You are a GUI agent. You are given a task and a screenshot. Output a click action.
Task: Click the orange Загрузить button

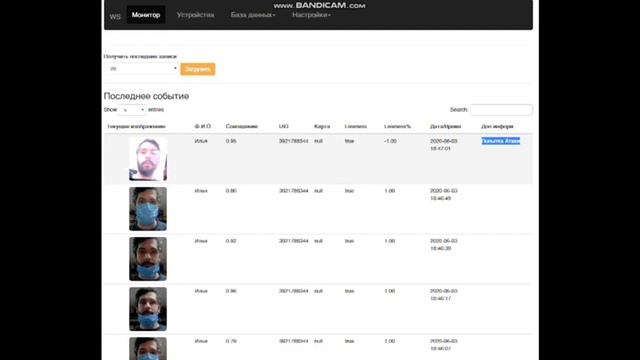tap(198, 69)
